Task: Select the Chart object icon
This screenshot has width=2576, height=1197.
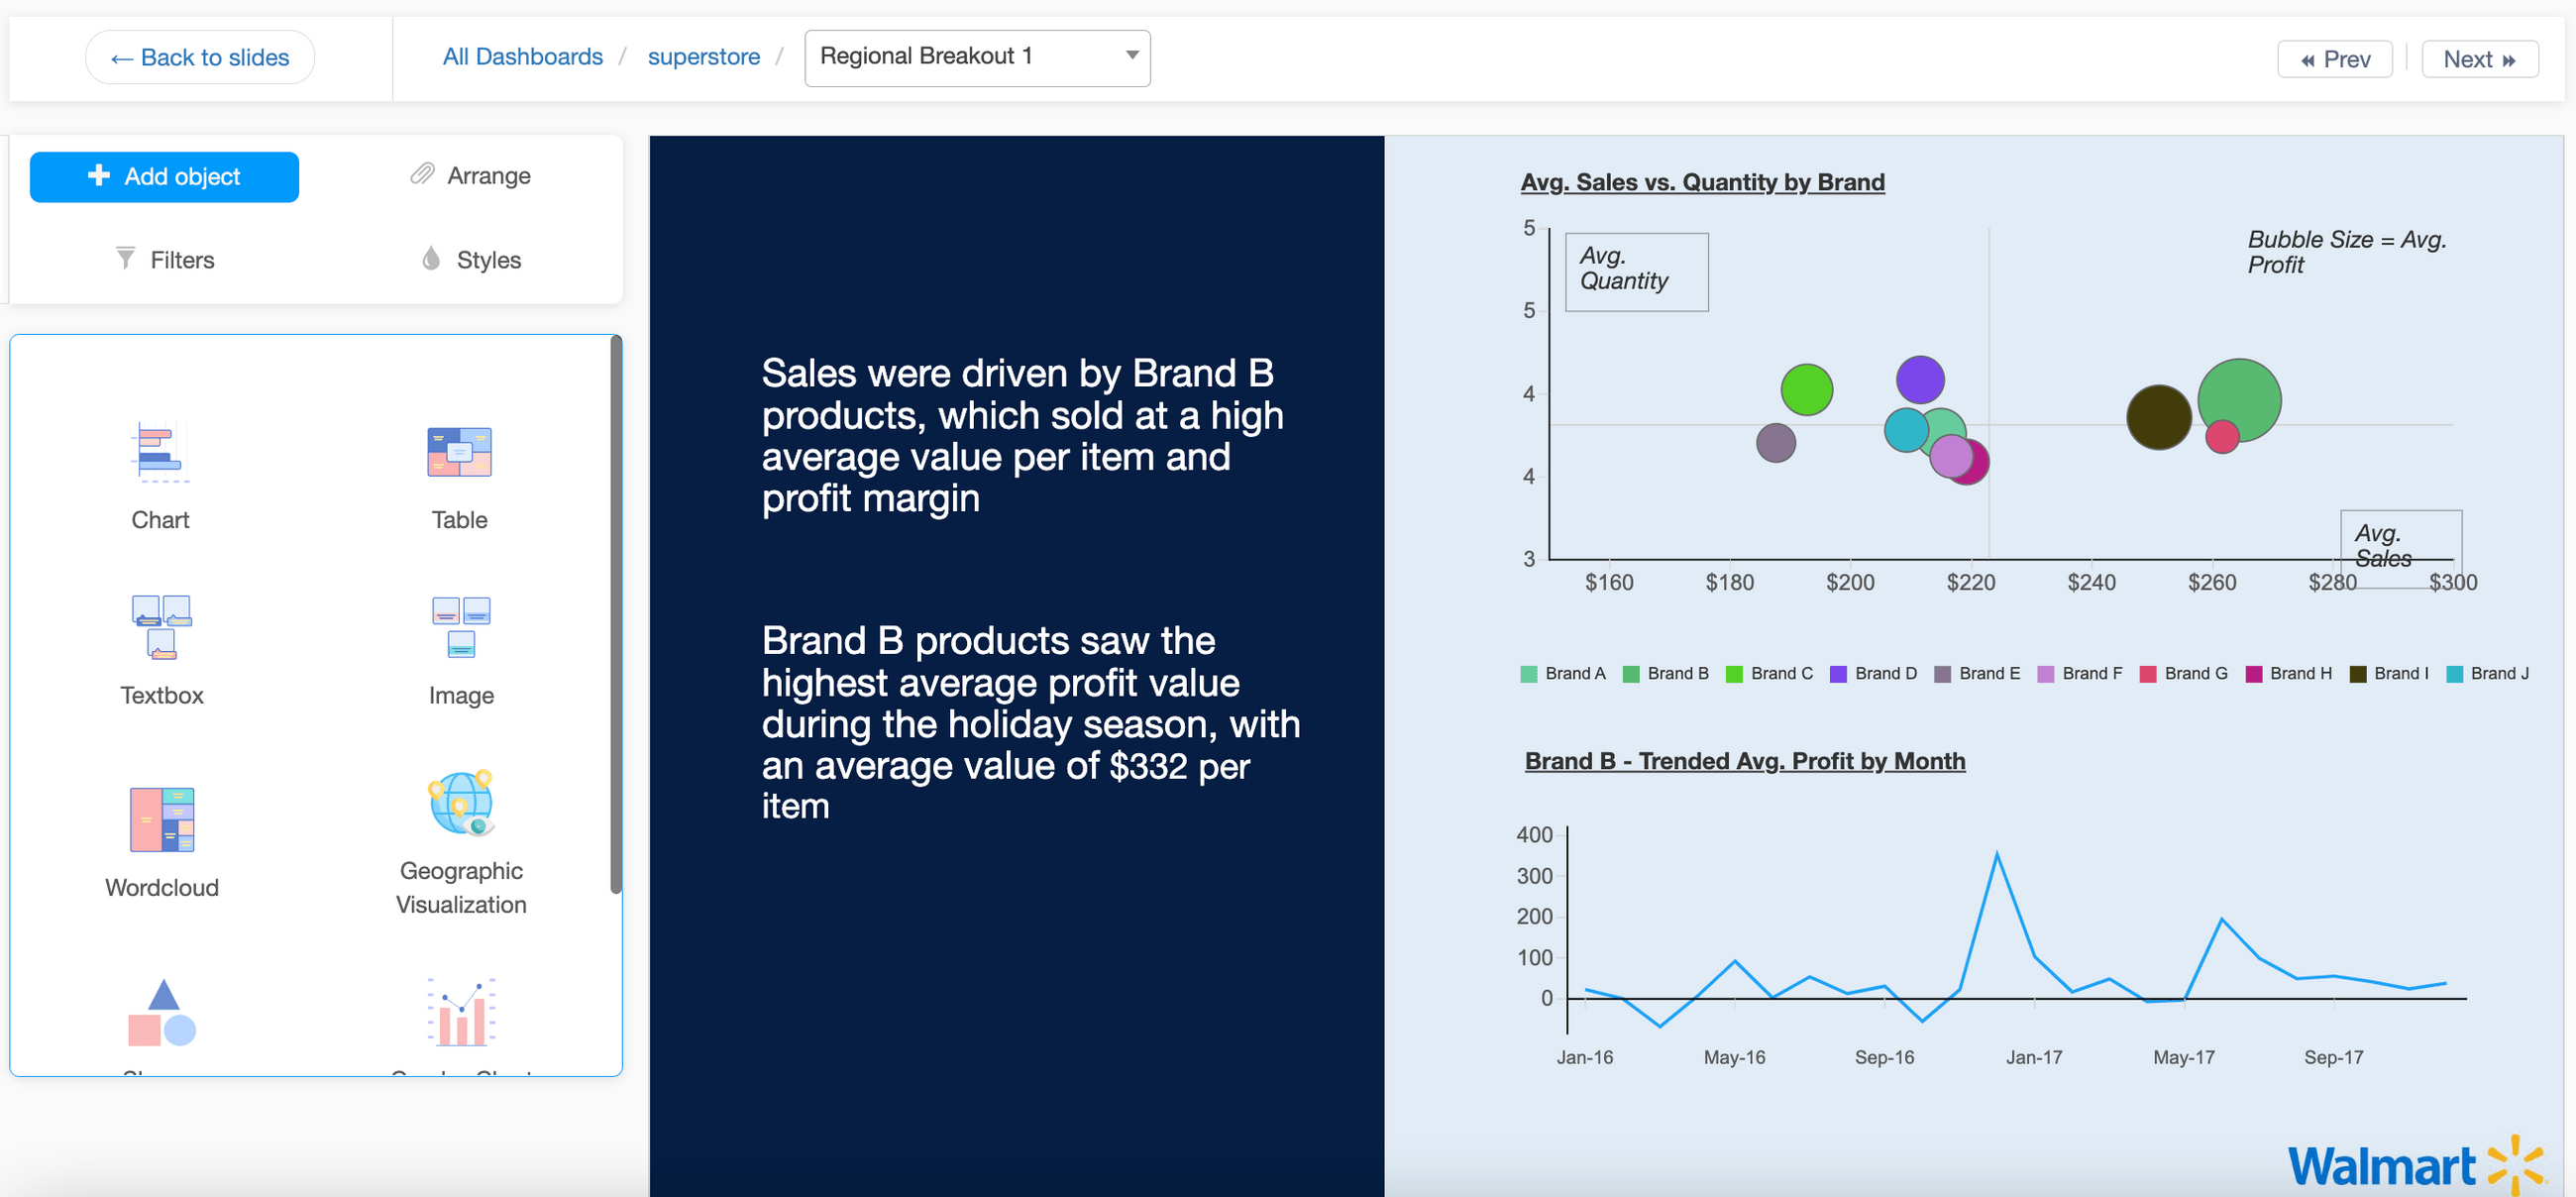Action: coord(160,452)
